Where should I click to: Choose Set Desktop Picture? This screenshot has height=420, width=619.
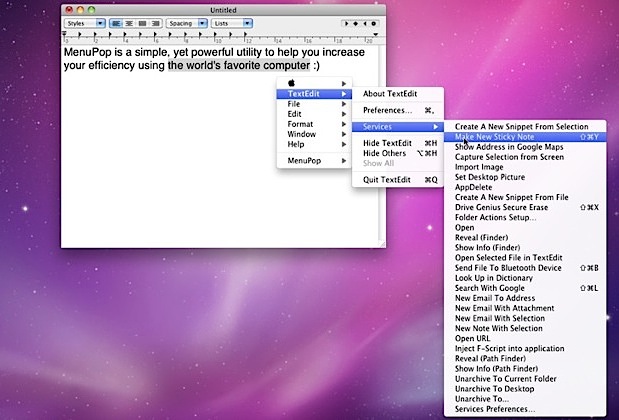click(x=525, y=177)
